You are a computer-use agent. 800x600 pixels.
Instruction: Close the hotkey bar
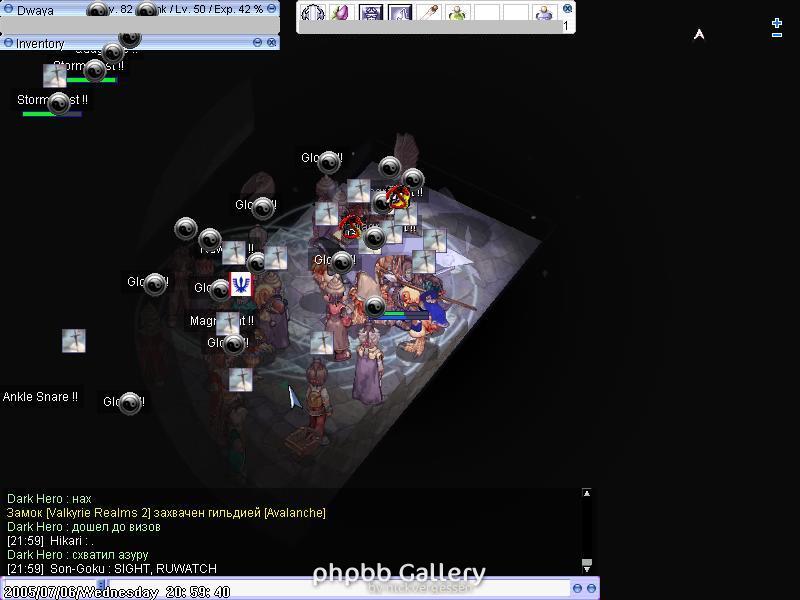(x=568, y=8)
